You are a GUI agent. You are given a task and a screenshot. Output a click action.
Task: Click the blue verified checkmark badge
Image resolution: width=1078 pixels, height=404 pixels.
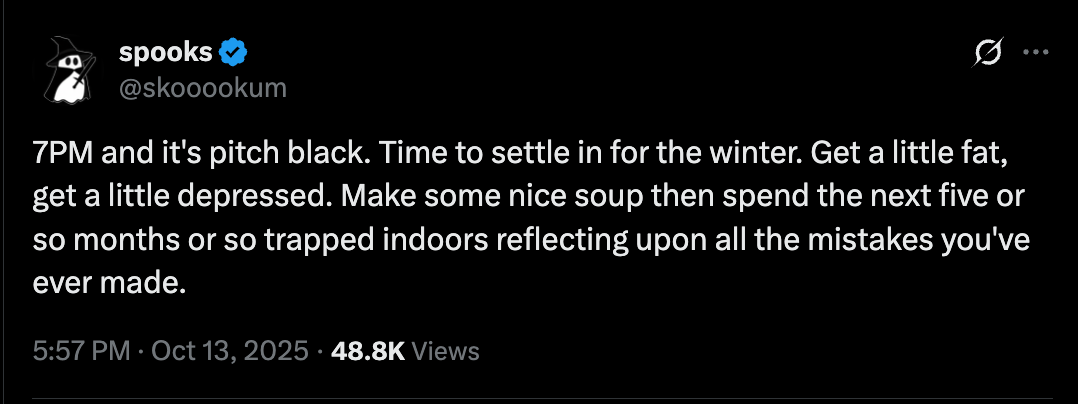click(233, 52)
